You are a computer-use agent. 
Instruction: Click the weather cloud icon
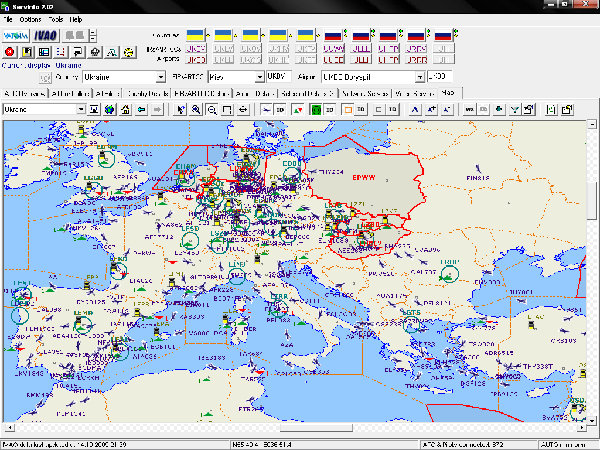point(95,52)
